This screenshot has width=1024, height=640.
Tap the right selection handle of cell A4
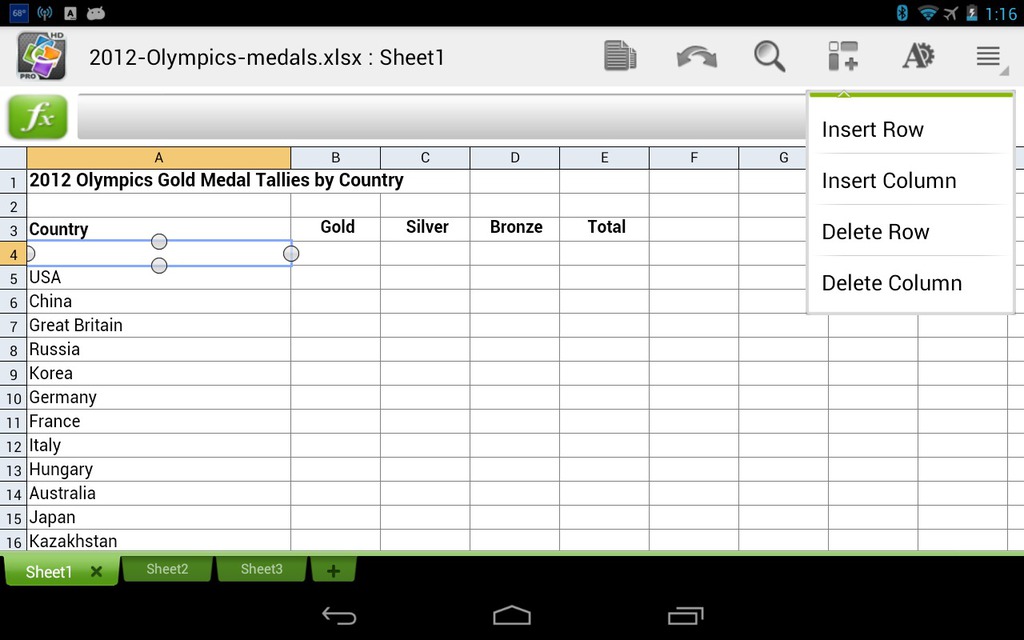click(291, 253)
